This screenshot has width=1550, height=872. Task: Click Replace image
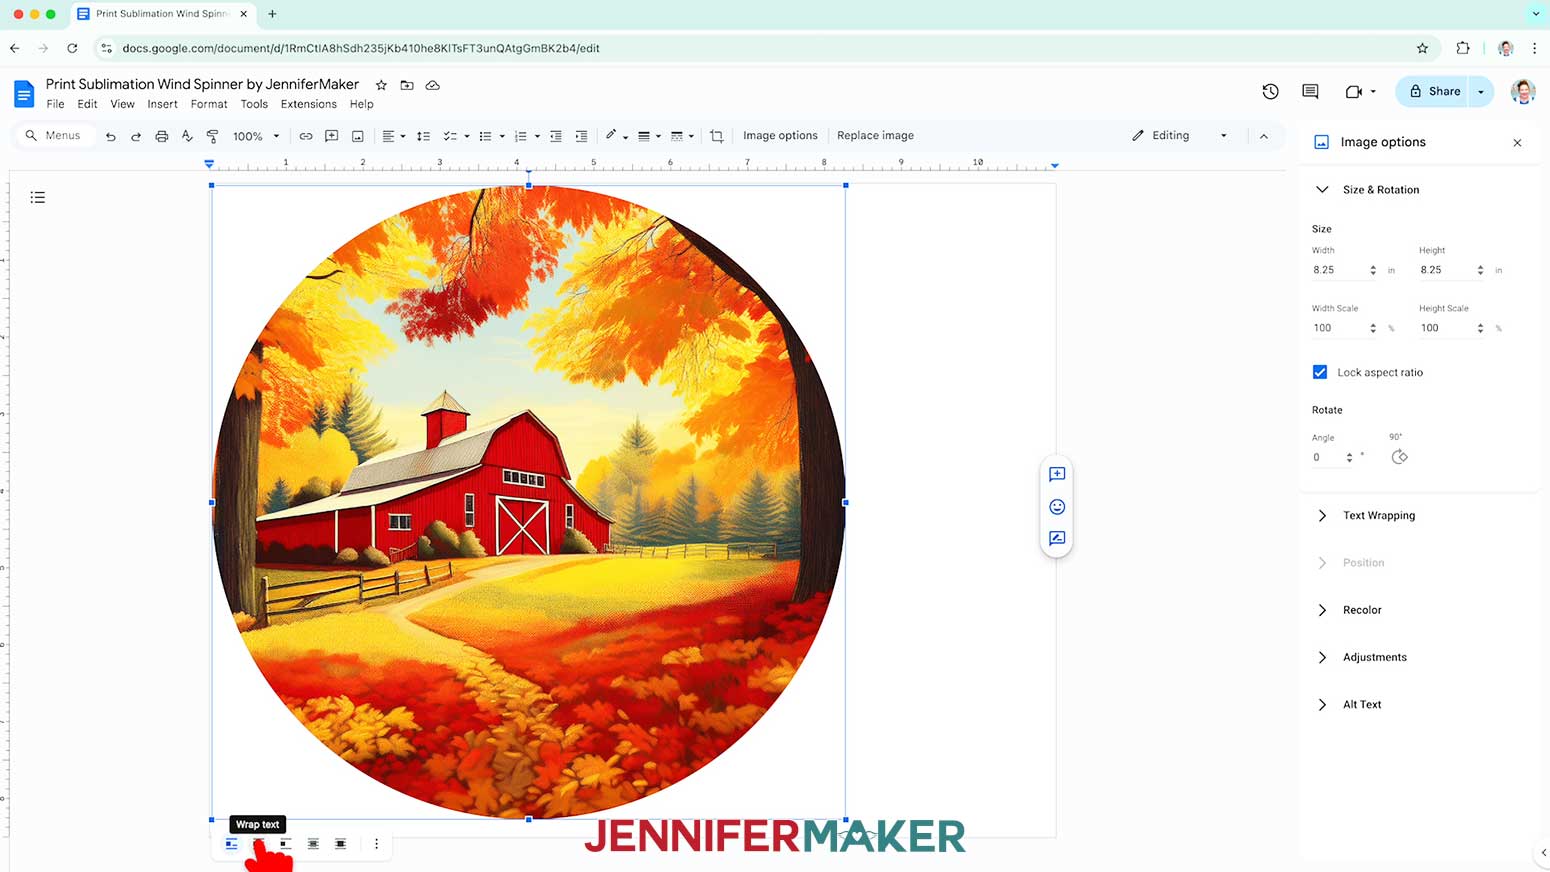[875, 136]
